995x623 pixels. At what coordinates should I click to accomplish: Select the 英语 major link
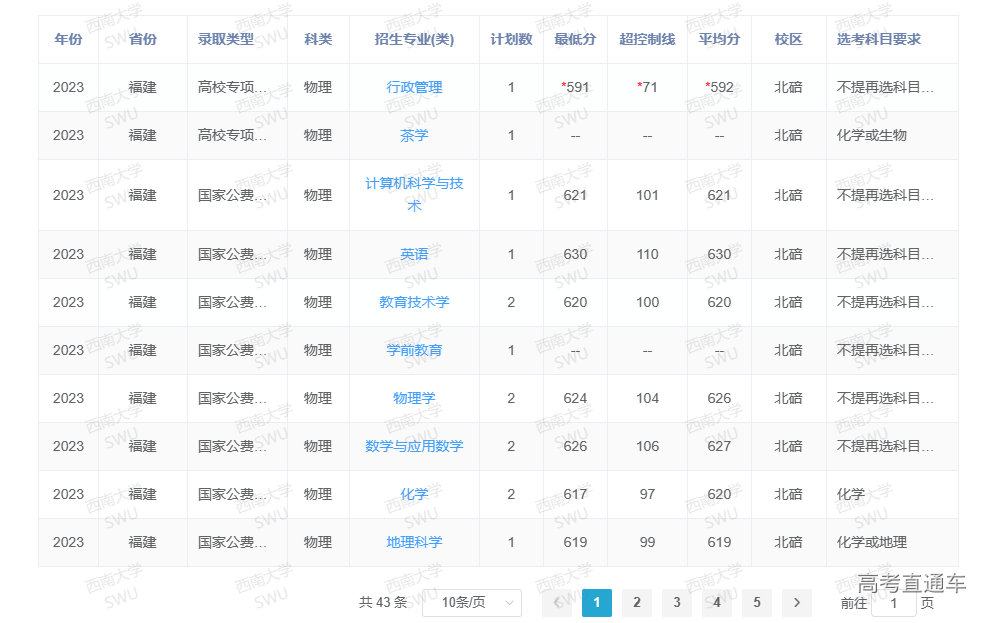click(x=414, y=254)
